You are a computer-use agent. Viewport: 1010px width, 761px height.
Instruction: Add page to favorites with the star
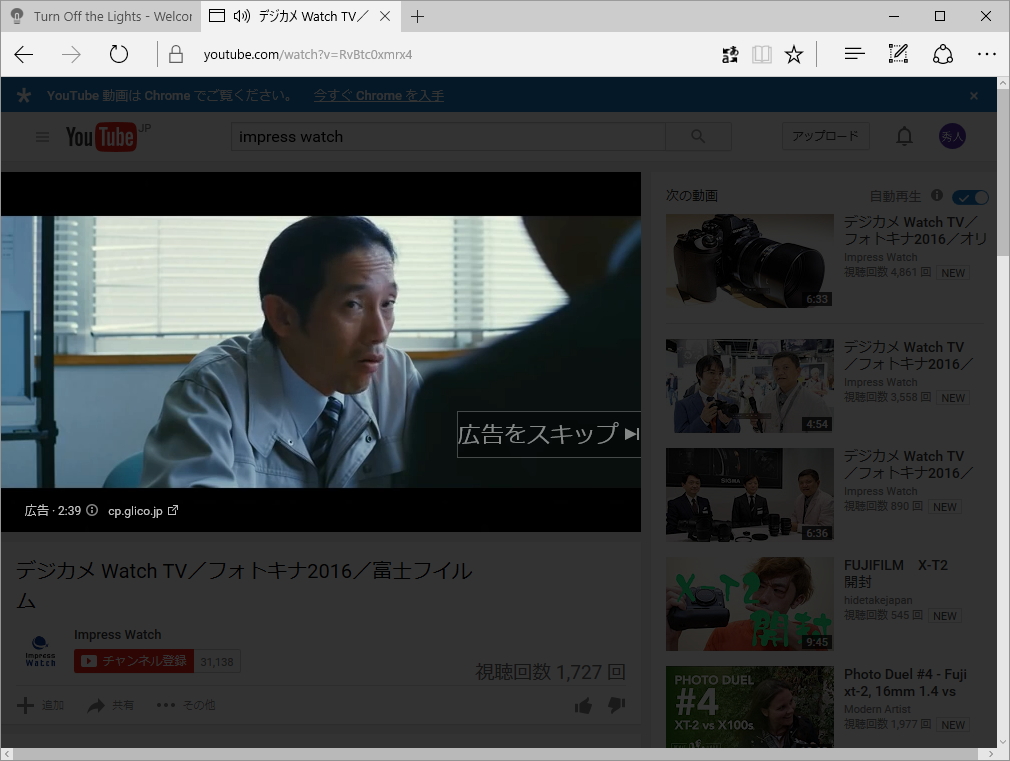(793, 55)
